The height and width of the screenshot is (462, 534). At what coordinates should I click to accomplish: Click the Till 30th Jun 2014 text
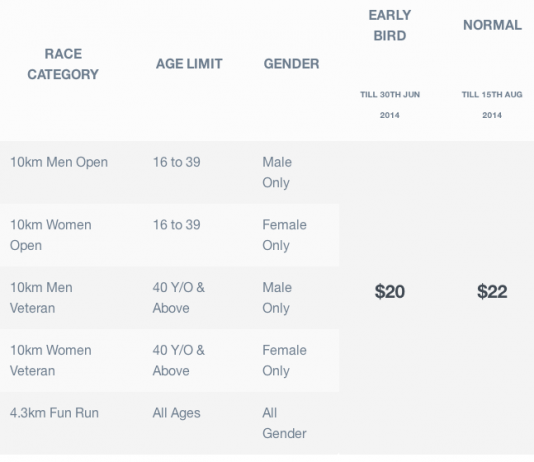pyautogui.click(x=390, y=105)
